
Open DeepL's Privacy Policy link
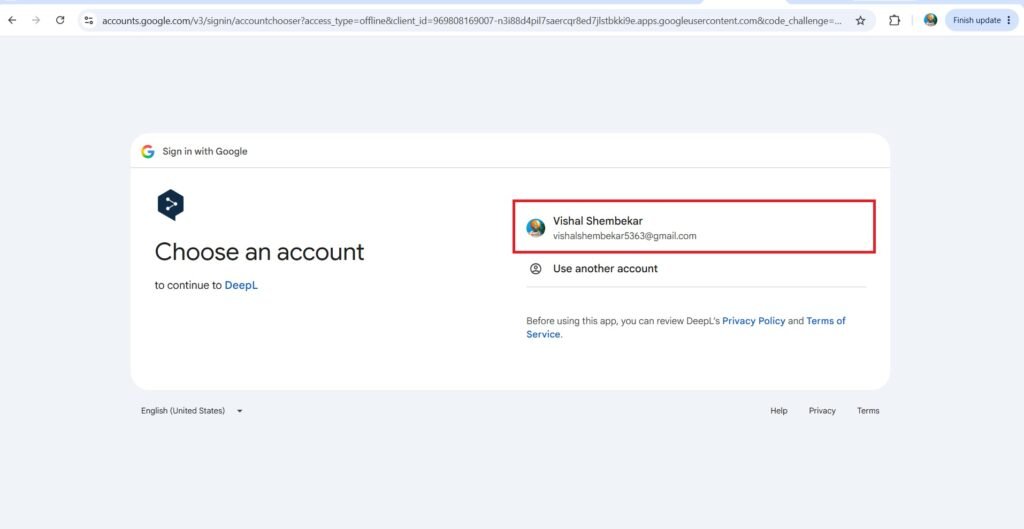coord(754,321)
